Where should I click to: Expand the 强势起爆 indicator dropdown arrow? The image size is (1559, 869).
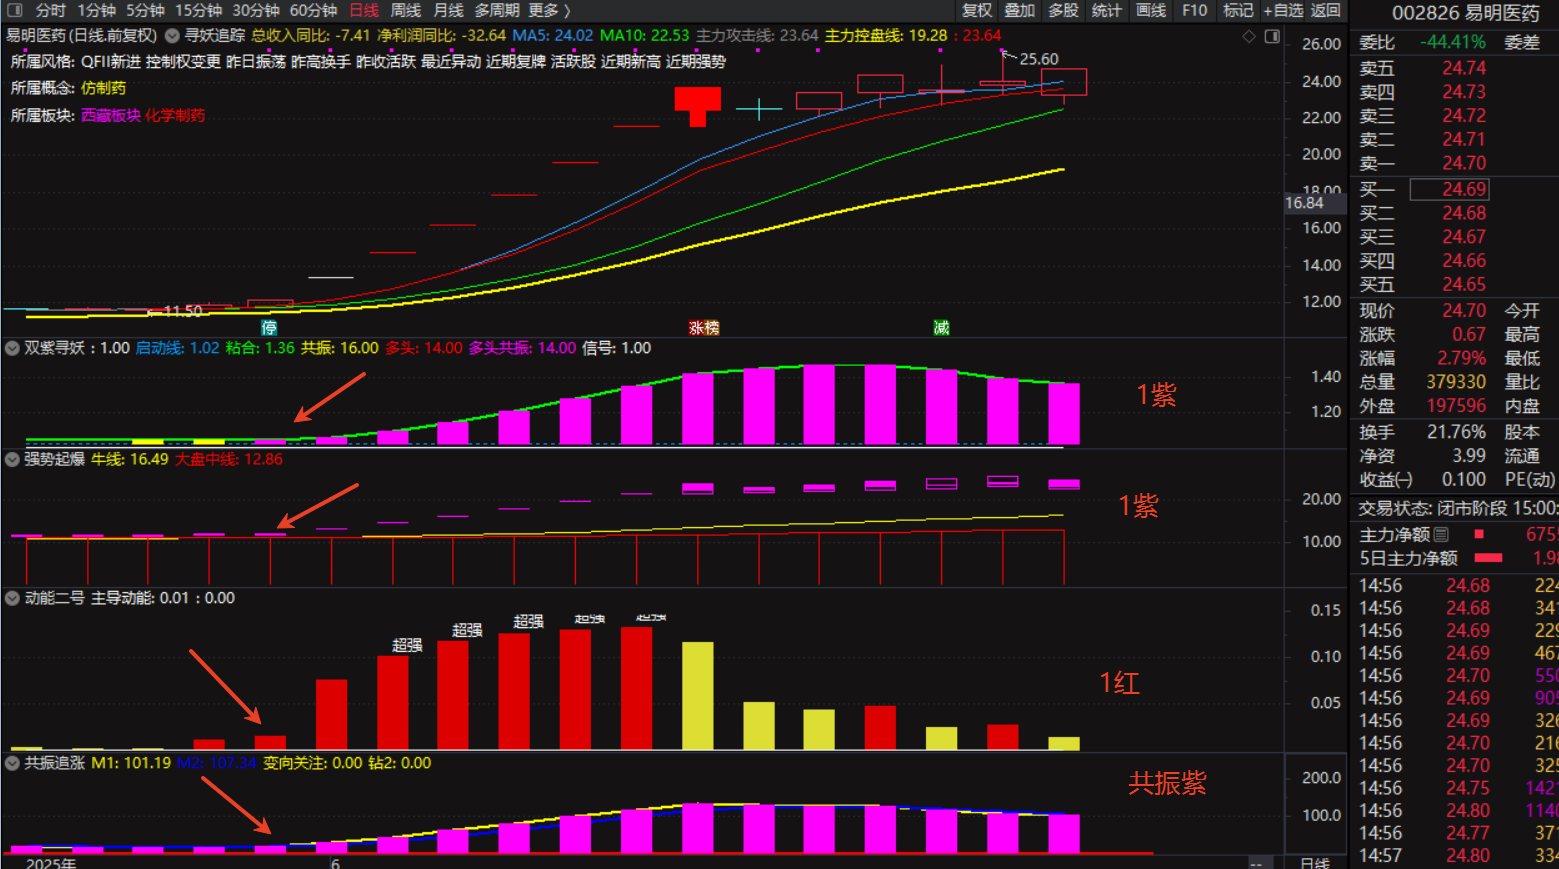(x=12, y=459)
